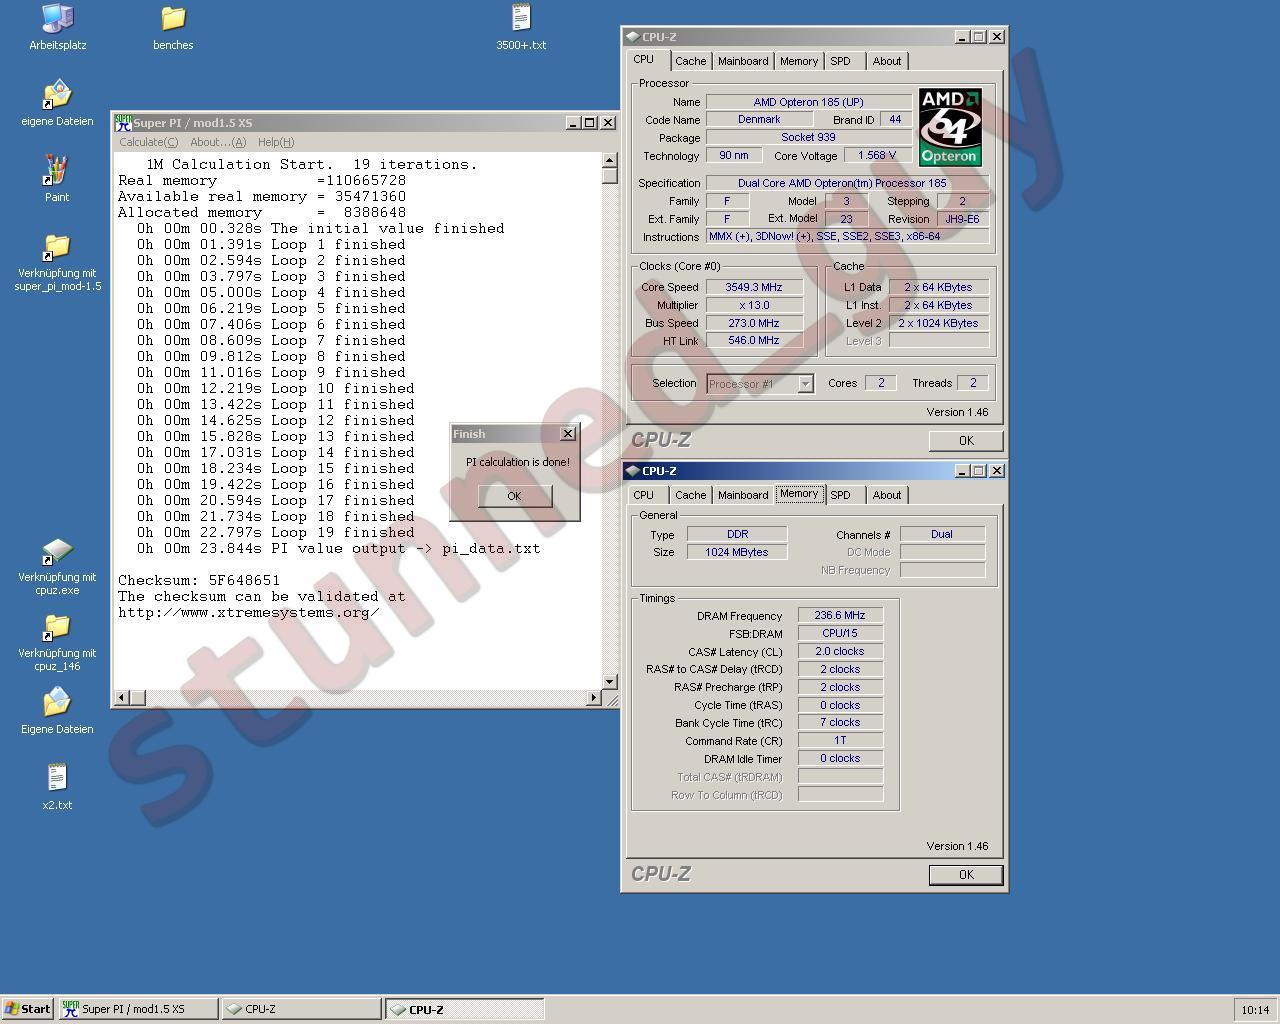Switch to Cache tab in upper CPU-Z
Viewport: 1280px width, 1024px height.
pos(690,61)
